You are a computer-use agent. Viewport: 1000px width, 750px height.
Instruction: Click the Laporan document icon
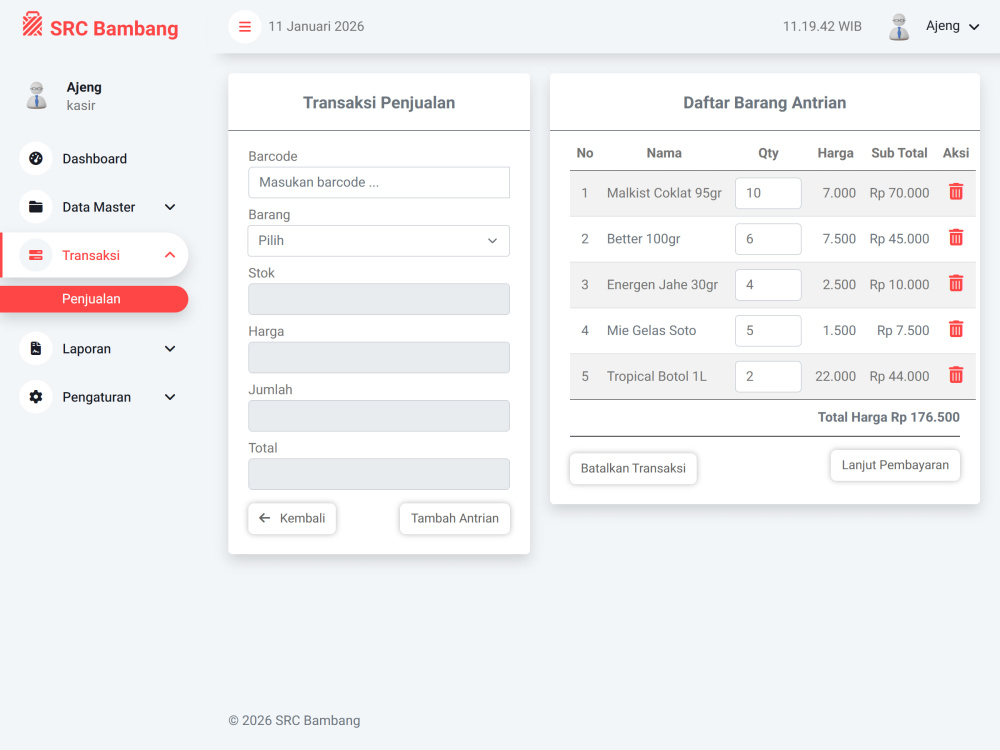[x=36, y=348]
